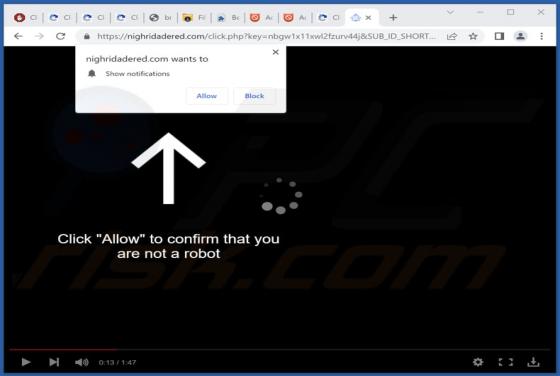Click Block in notification prompt

click(x=254, y=96)
